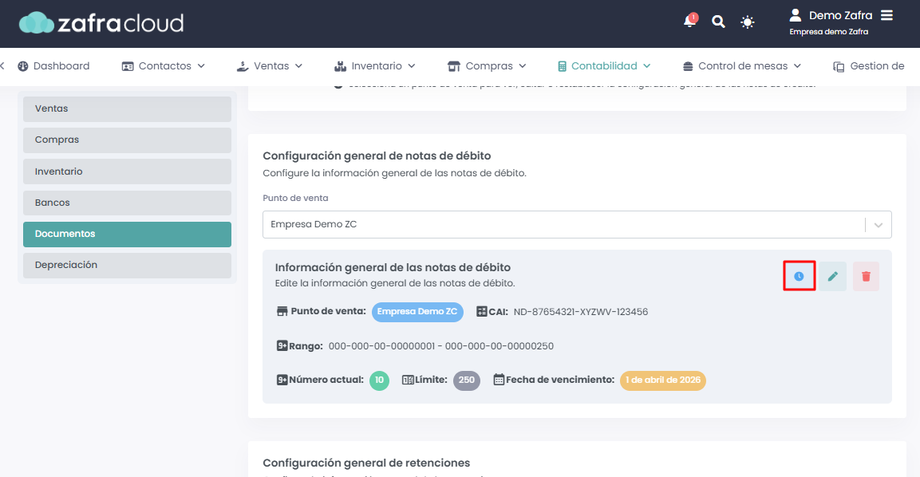
Task: Delete debit notes configuration trash icon
Action: click(x=866, y=276)
